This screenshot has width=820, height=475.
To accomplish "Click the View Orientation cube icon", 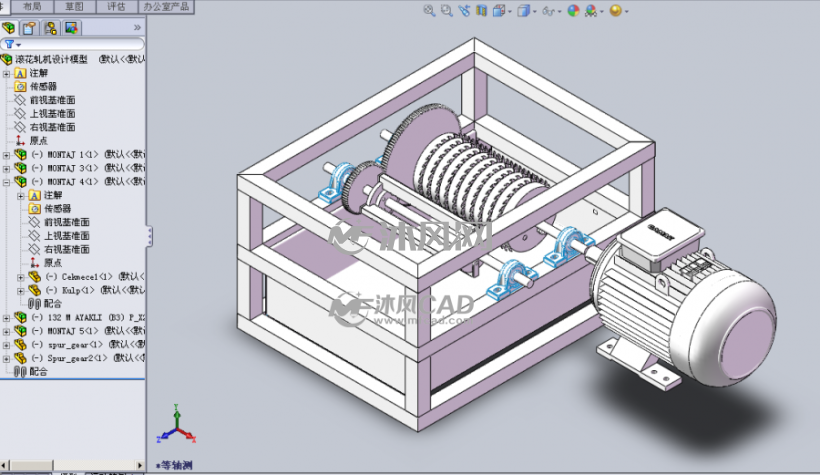I will tap(499, 10).
